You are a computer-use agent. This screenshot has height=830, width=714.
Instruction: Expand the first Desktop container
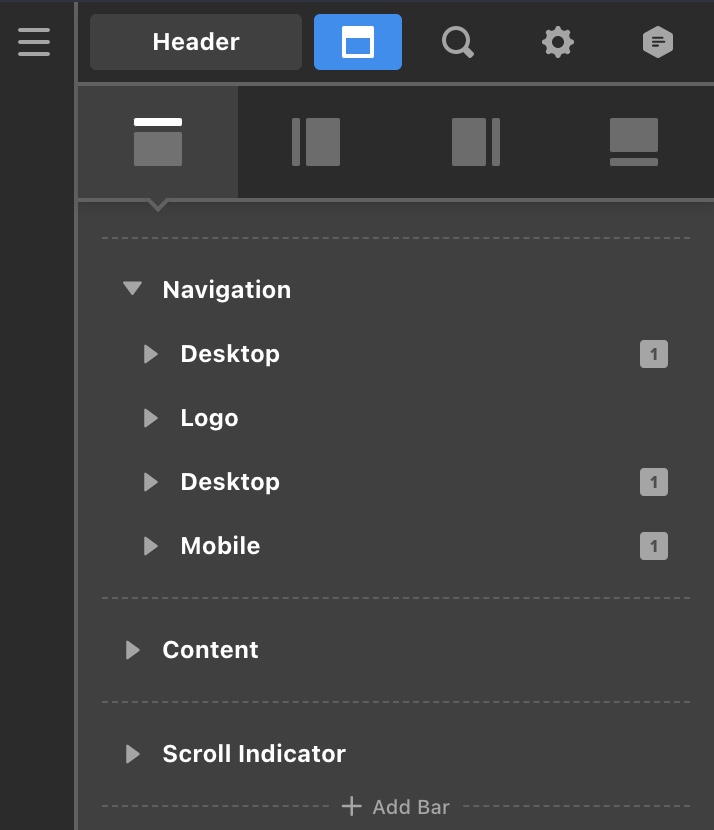coord(151,354)
